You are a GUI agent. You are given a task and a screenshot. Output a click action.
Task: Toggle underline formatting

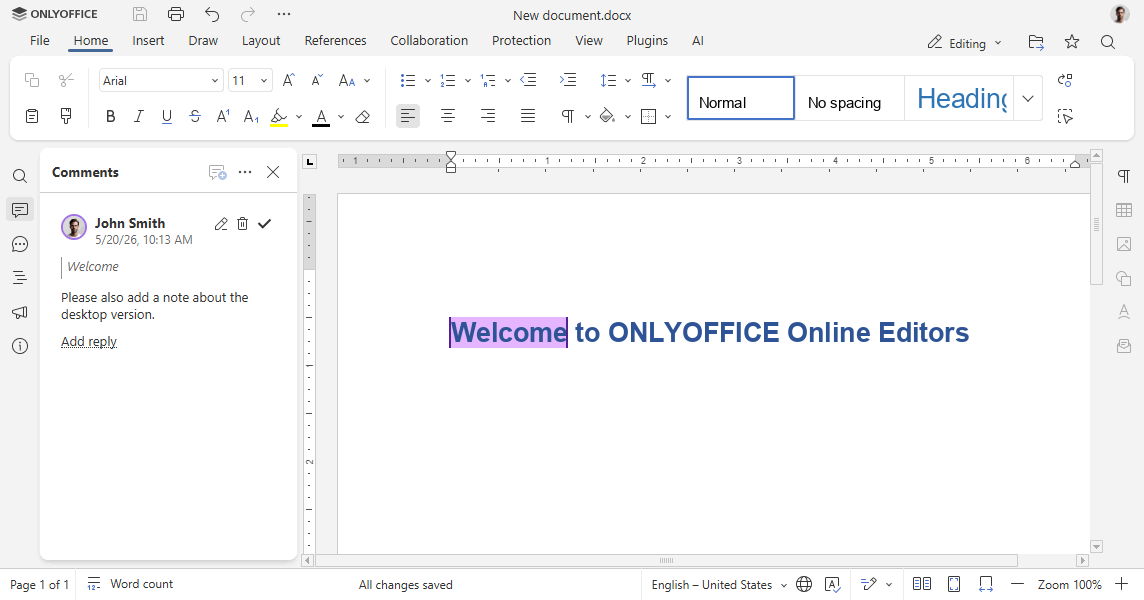[167, 116]
